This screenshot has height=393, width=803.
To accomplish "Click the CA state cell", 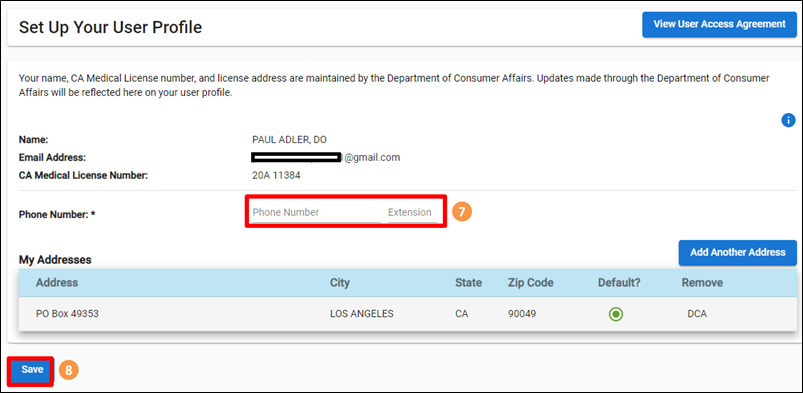I will [x=461, y=314].
